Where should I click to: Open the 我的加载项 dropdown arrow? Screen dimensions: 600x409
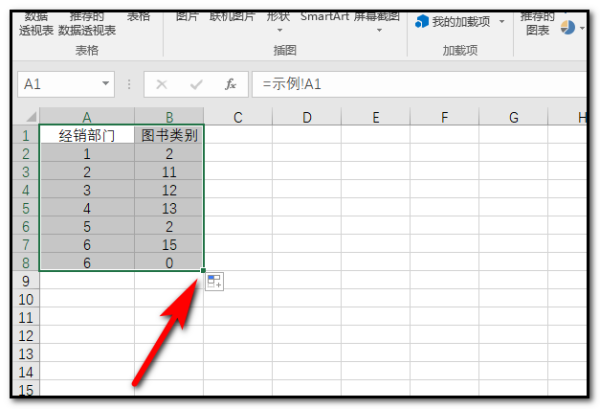click(x=502, y=21)
